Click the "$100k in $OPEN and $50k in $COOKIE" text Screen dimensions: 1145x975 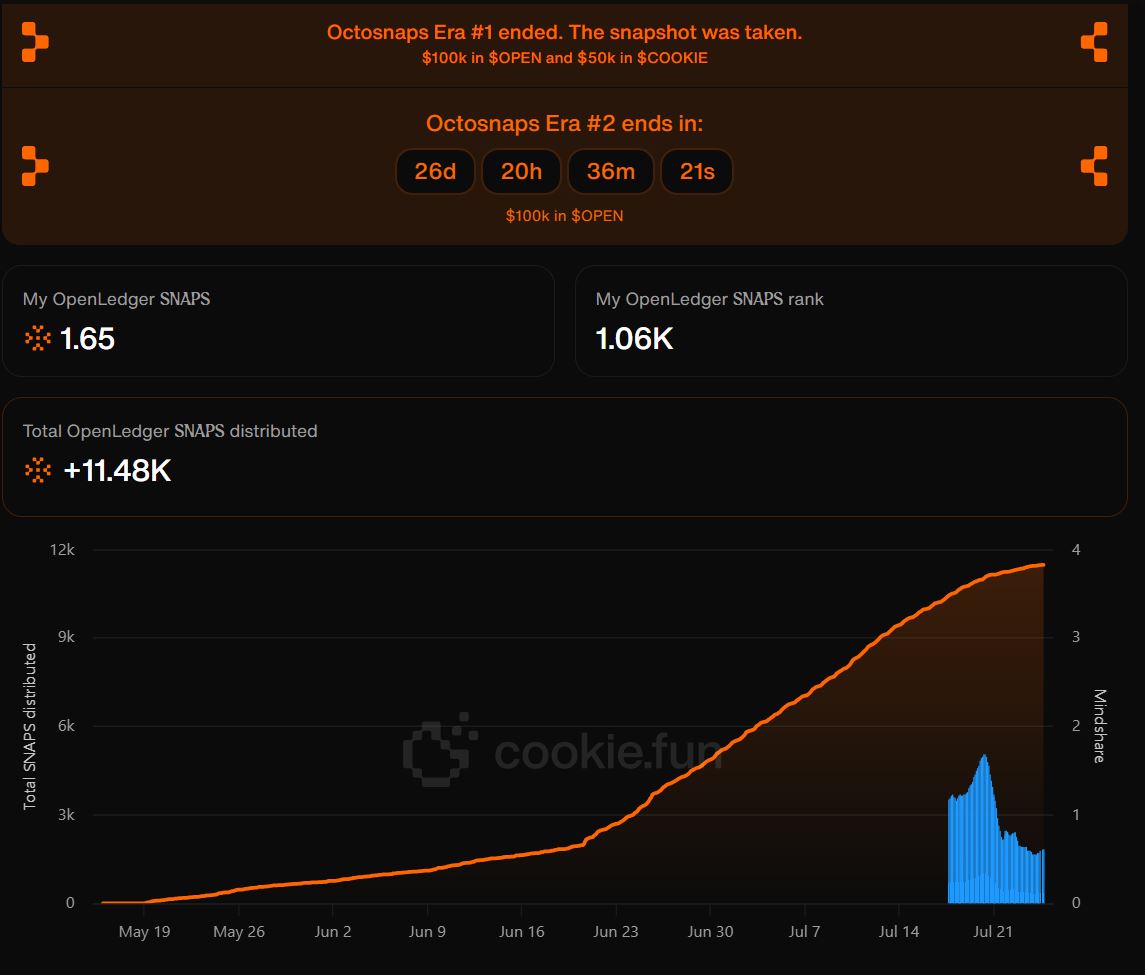pos(564,58)
